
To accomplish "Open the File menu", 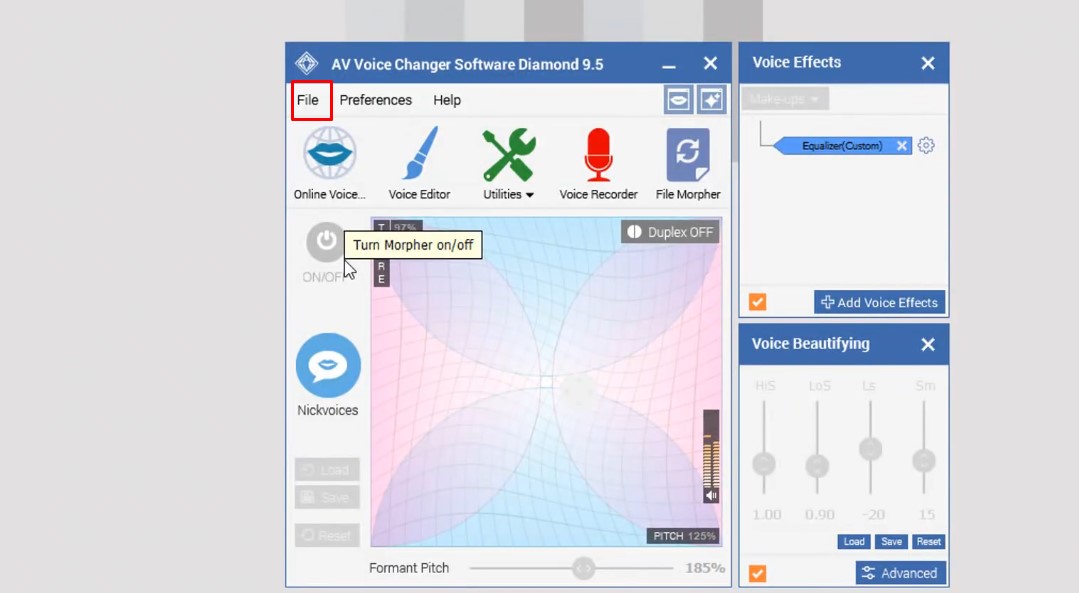I will pyautogui.click(x=311, y=100).
